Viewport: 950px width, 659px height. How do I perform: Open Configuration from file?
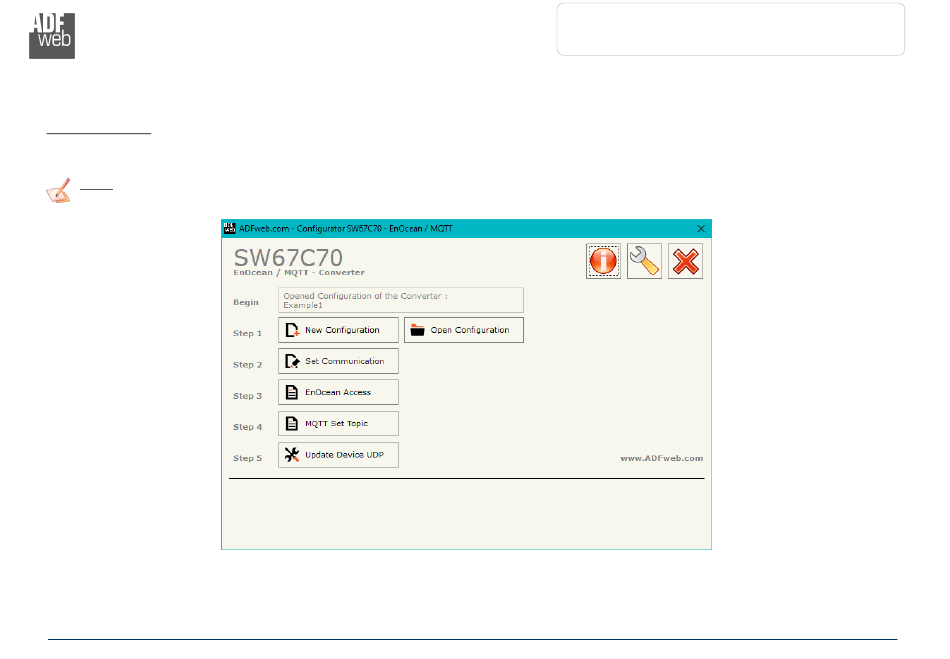(463, 330)
